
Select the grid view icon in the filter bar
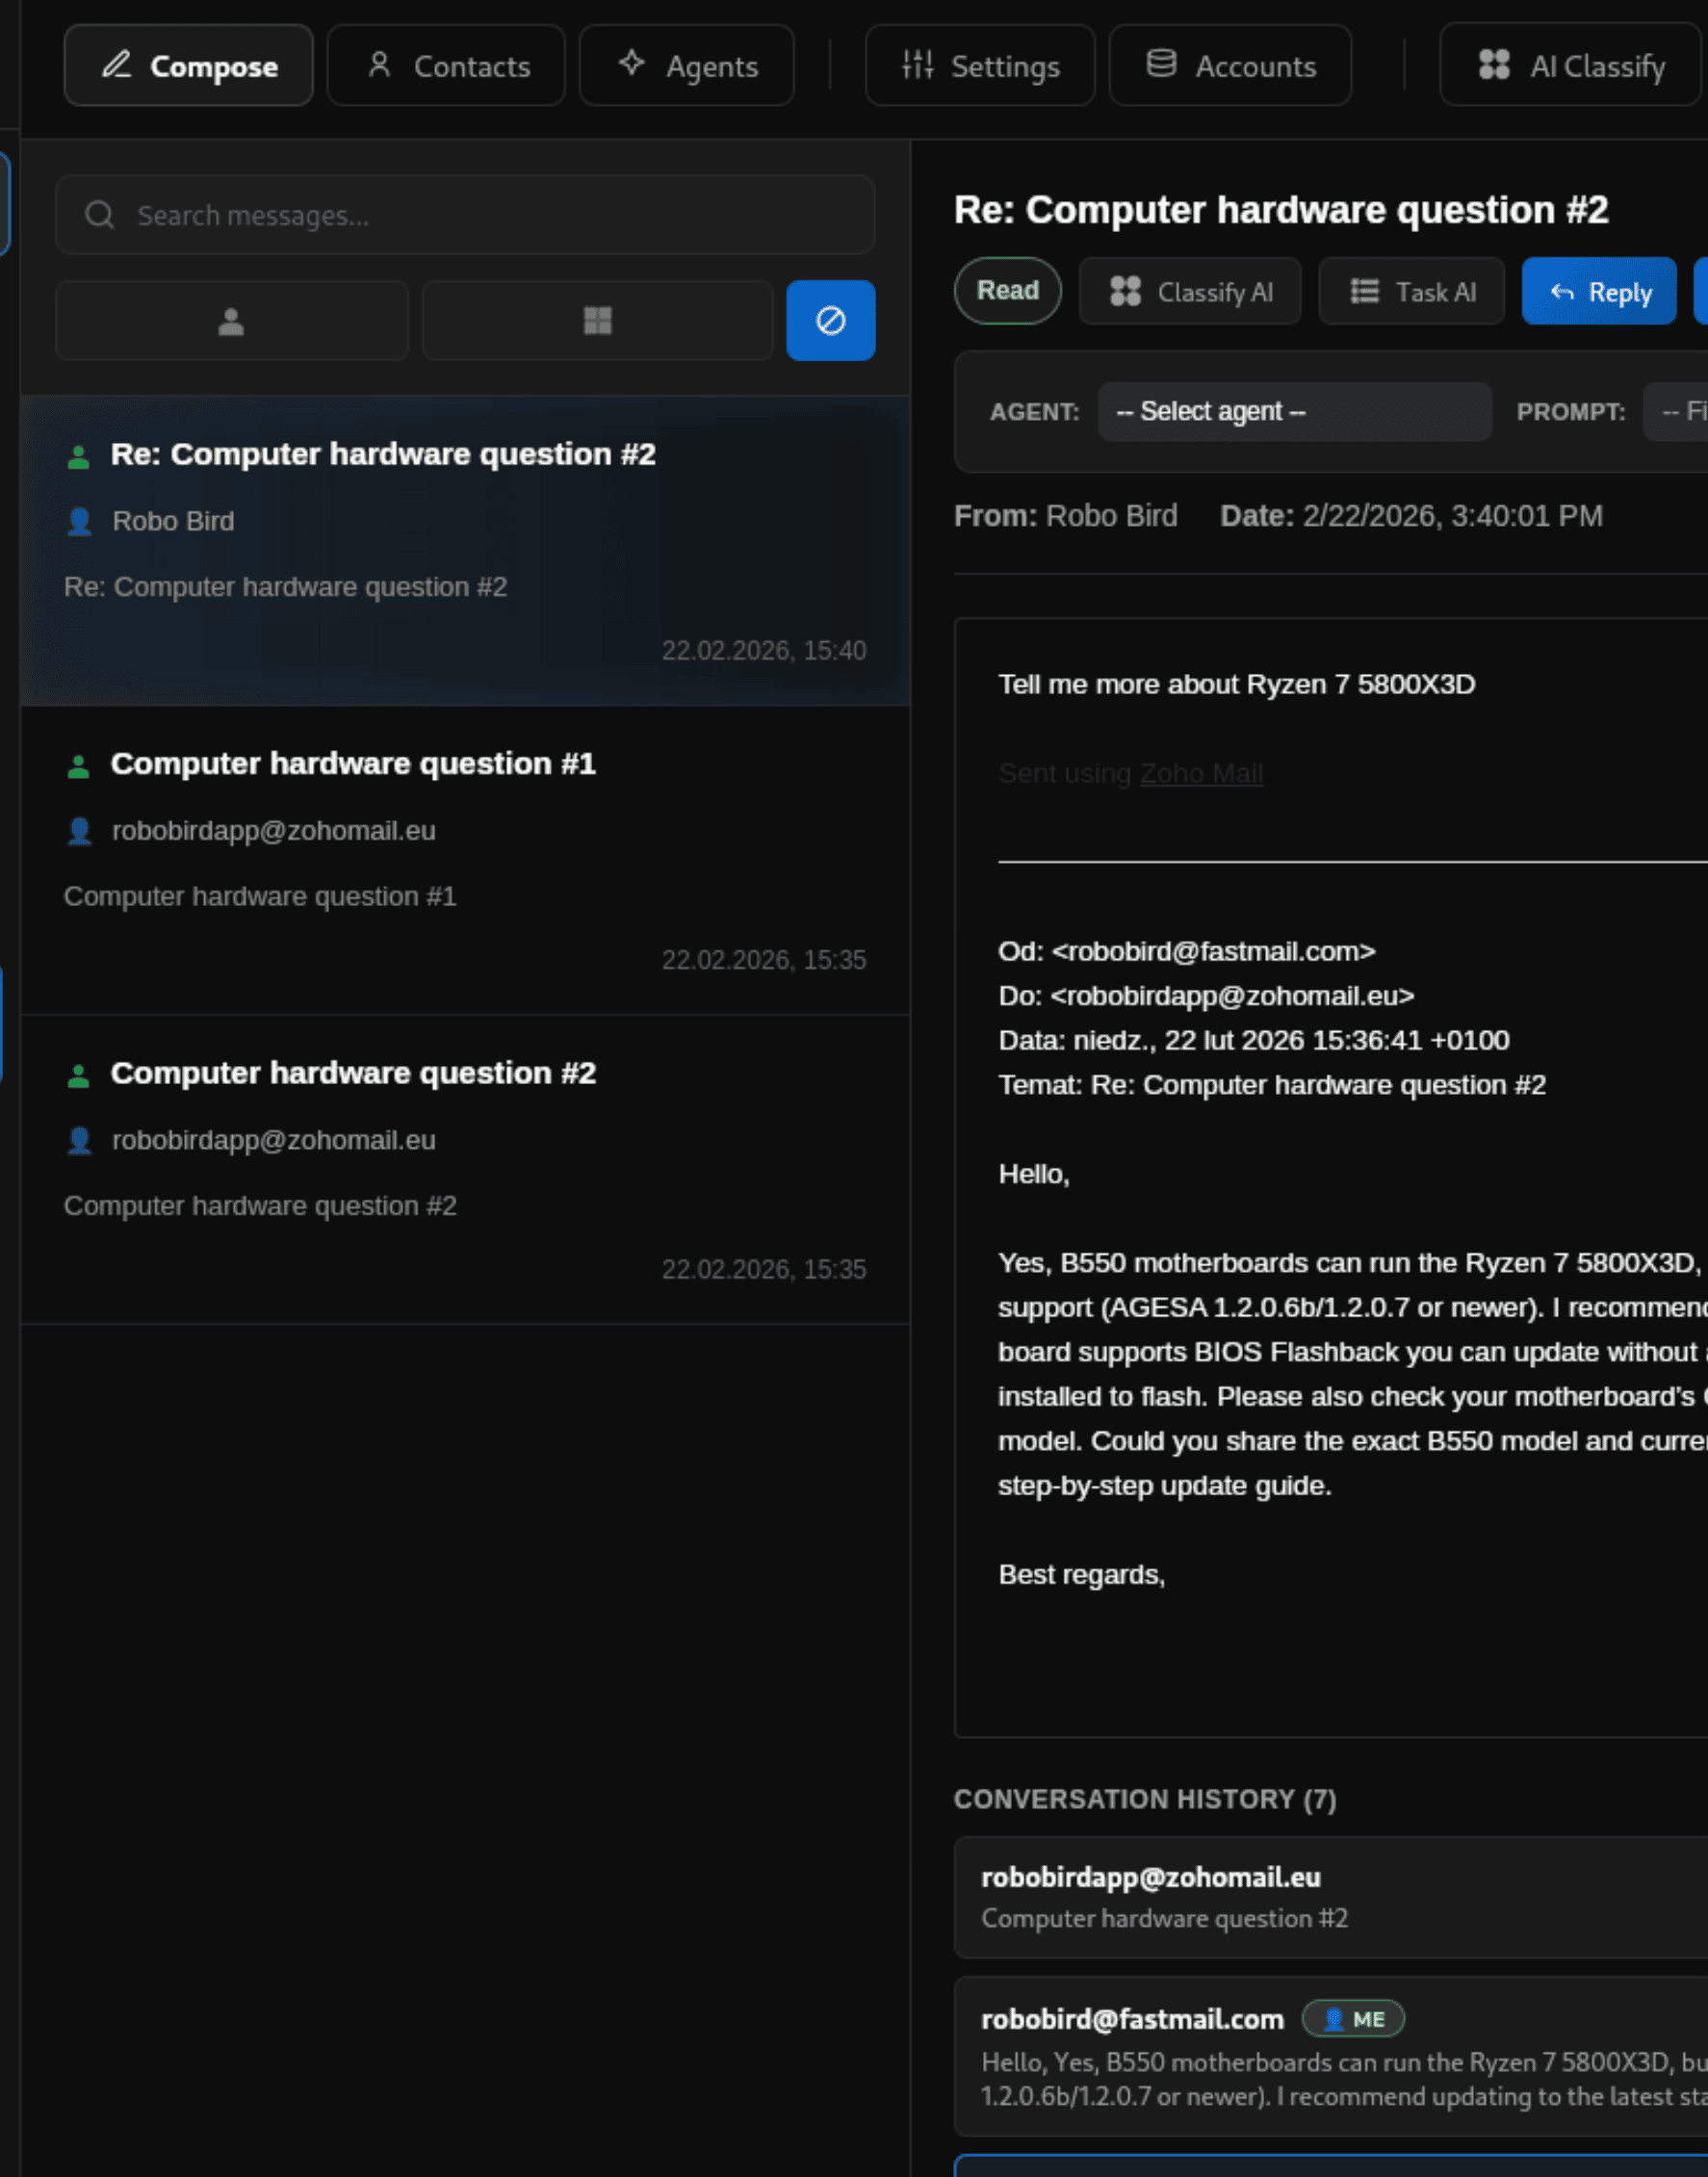tap(597, 320)
